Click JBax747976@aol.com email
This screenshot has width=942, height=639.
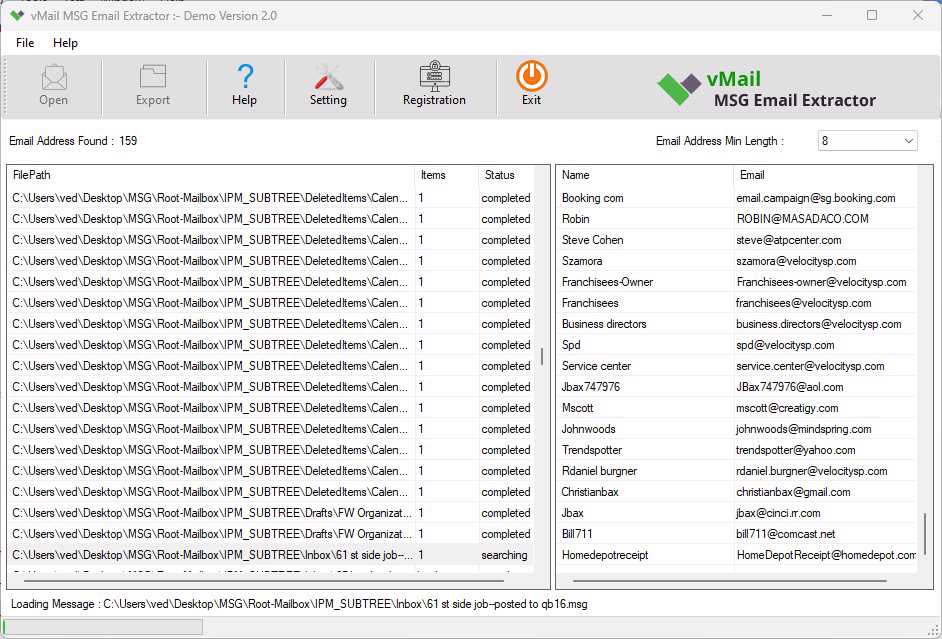789,387
